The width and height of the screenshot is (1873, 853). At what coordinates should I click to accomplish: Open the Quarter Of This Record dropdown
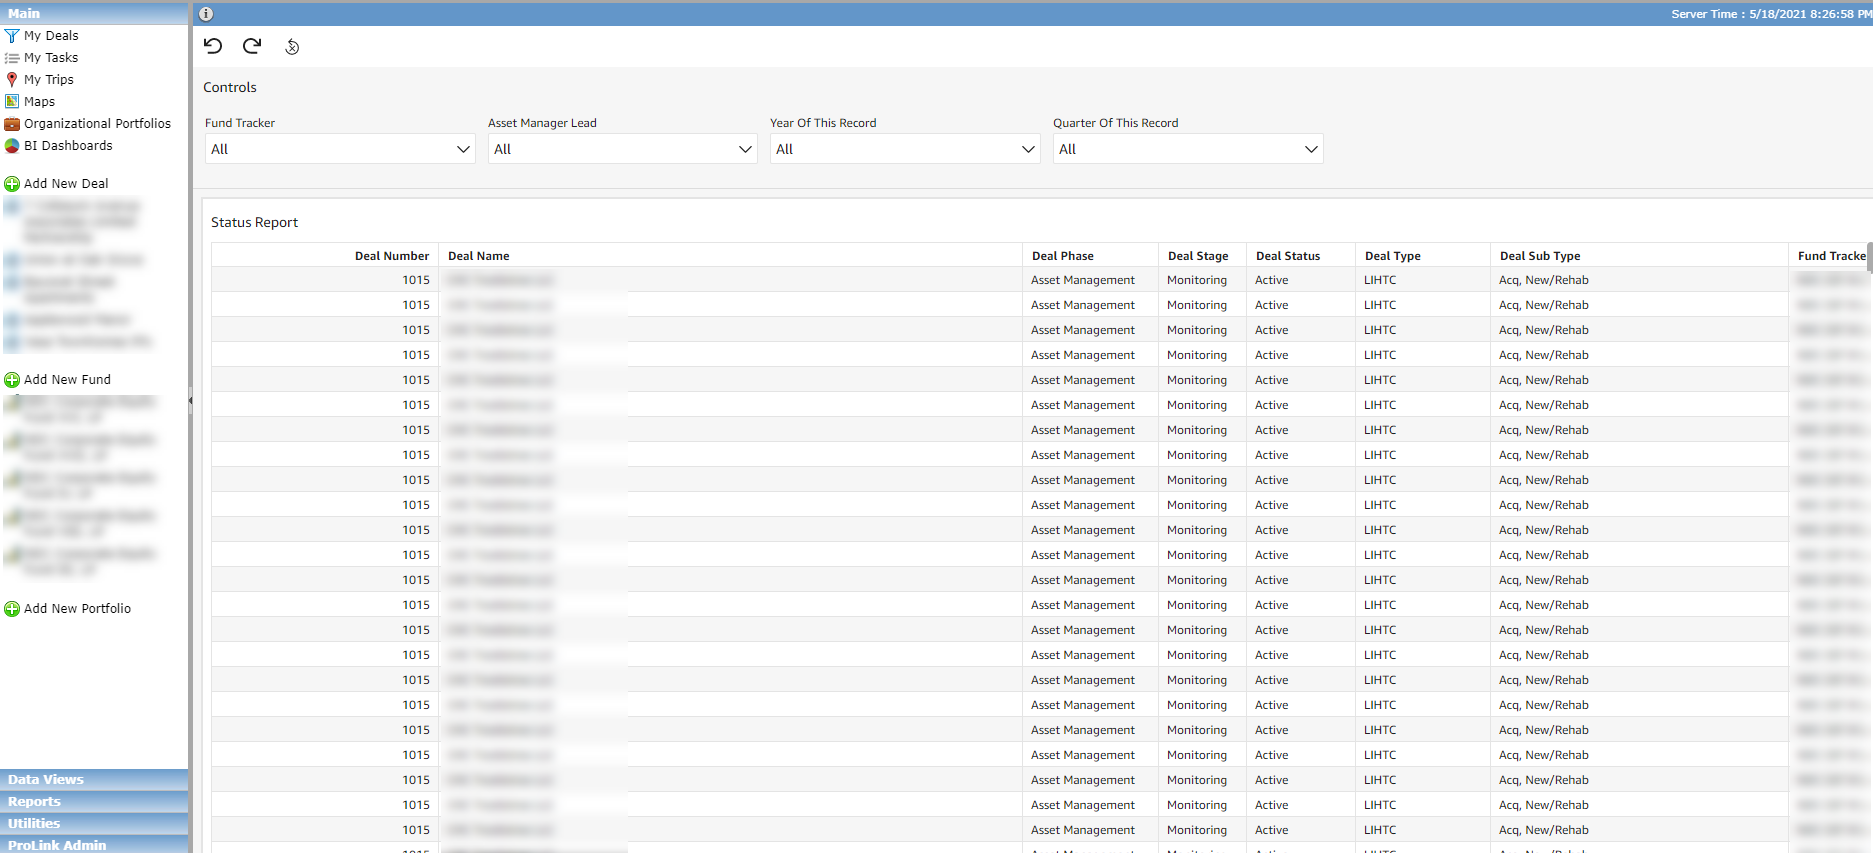point(1188,149)
